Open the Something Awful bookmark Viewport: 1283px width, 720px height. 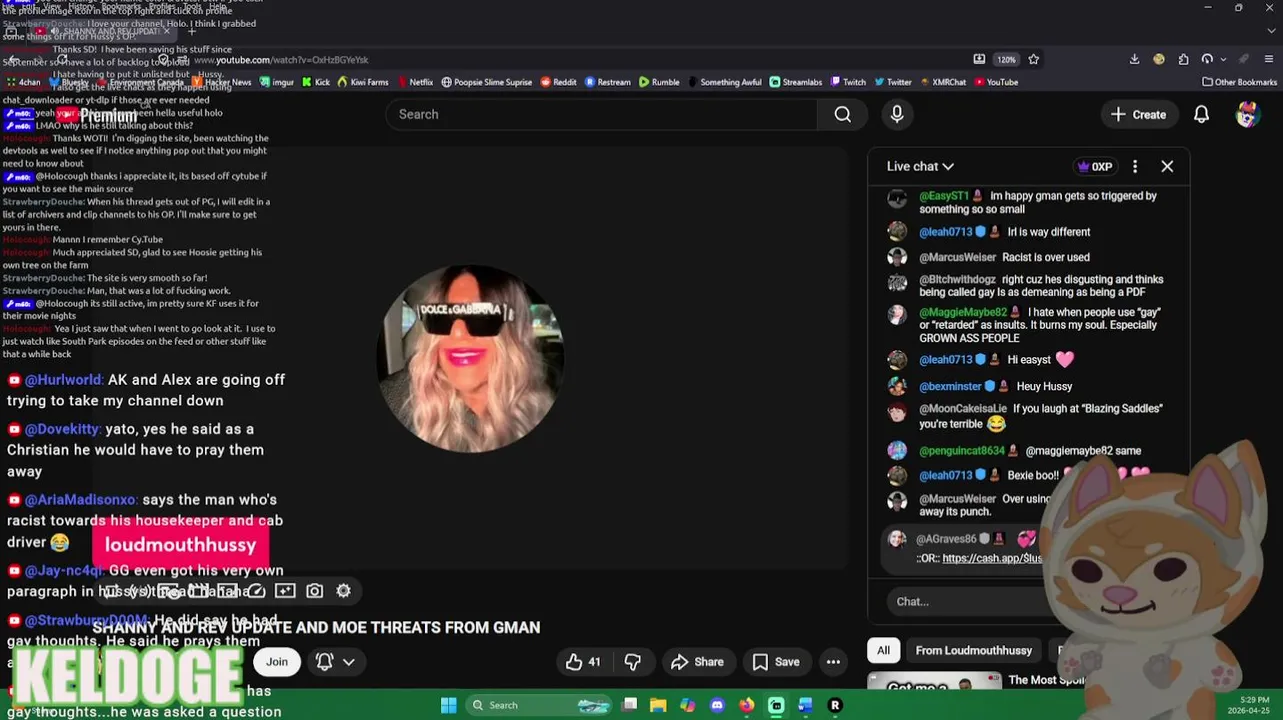click(724, 82)
